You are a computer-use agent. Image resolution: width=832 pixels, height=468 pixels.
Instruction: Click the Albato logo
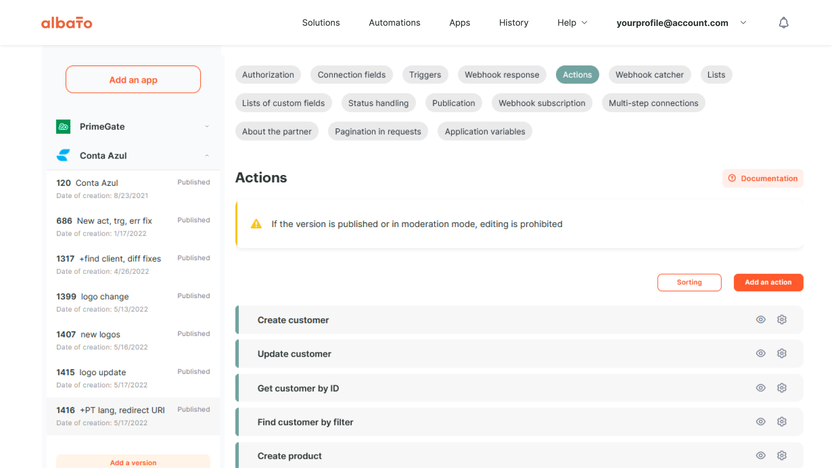66,22
